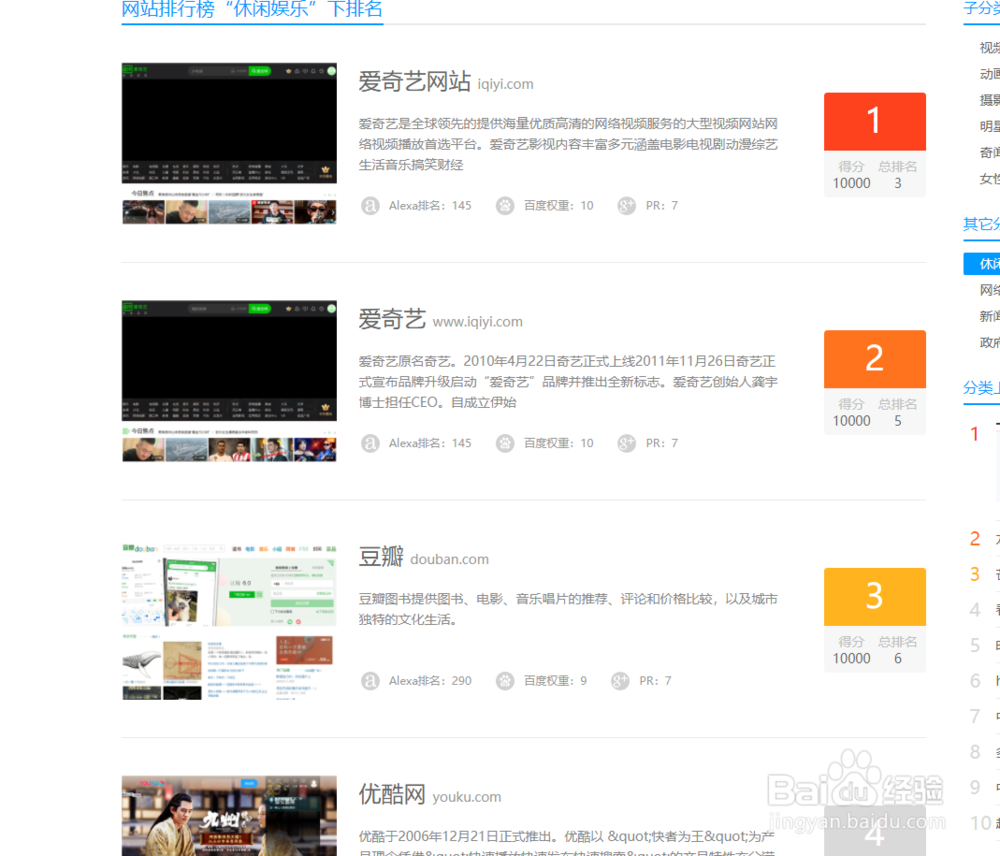
Task: Click the 爱奇艺原名奇艺 description paragraph
Action: (x=568, y=381)
